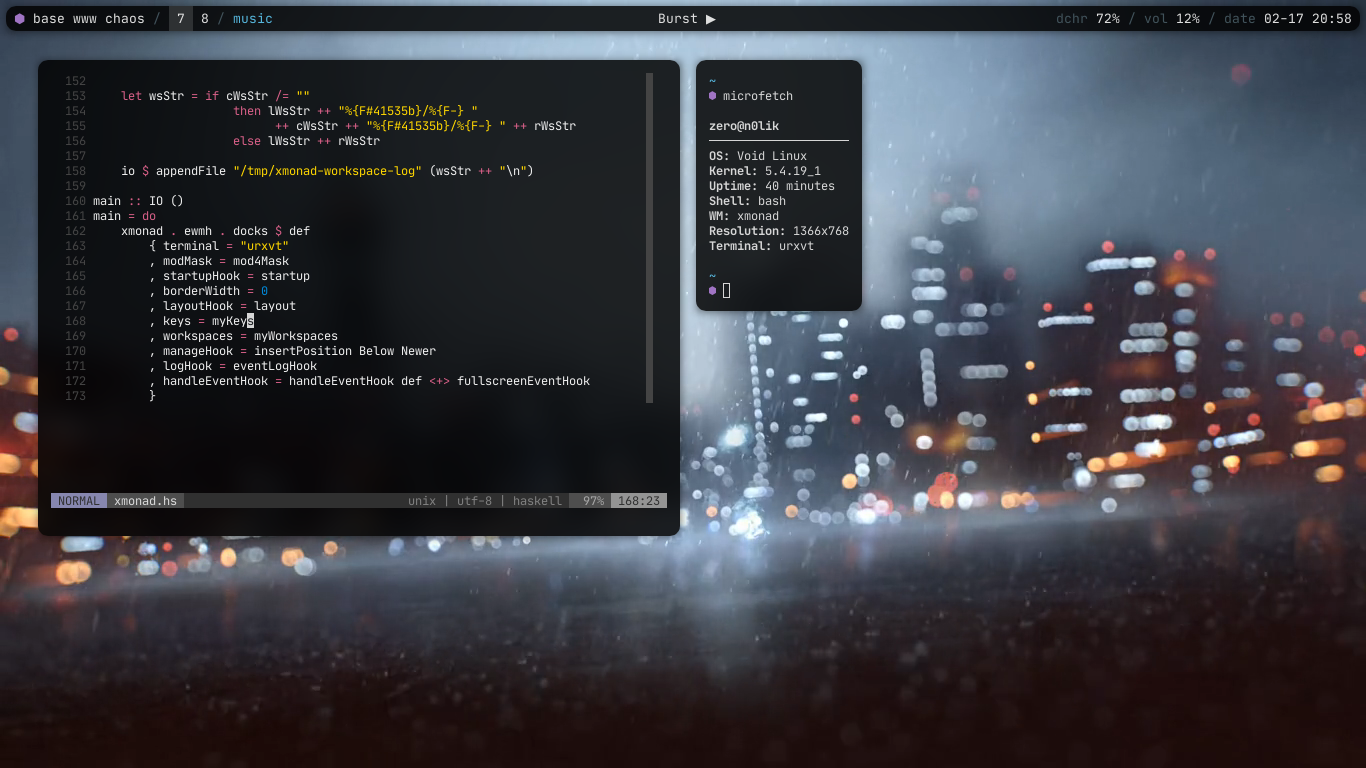Click line number 153 in the gutter
The width and height of the screenshot is (1366, 768).
click(76, 96)
